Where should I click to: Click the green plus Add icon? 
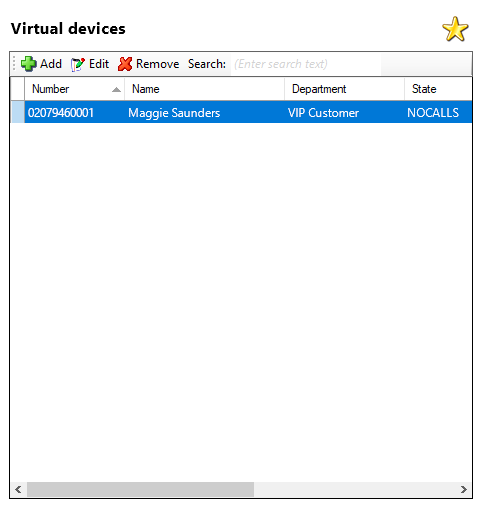(x=28, y=63)
